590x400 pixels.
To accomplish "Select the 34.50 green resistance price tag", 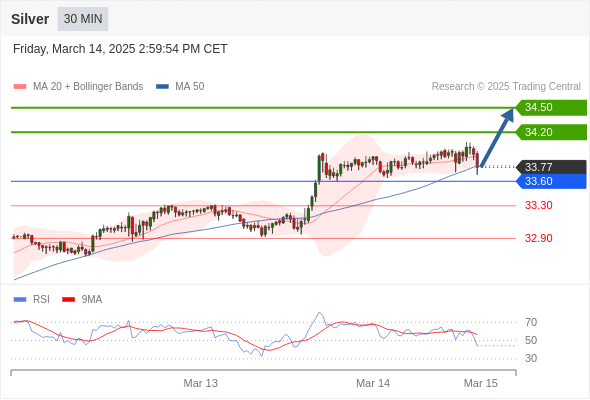I will point(551,107).
